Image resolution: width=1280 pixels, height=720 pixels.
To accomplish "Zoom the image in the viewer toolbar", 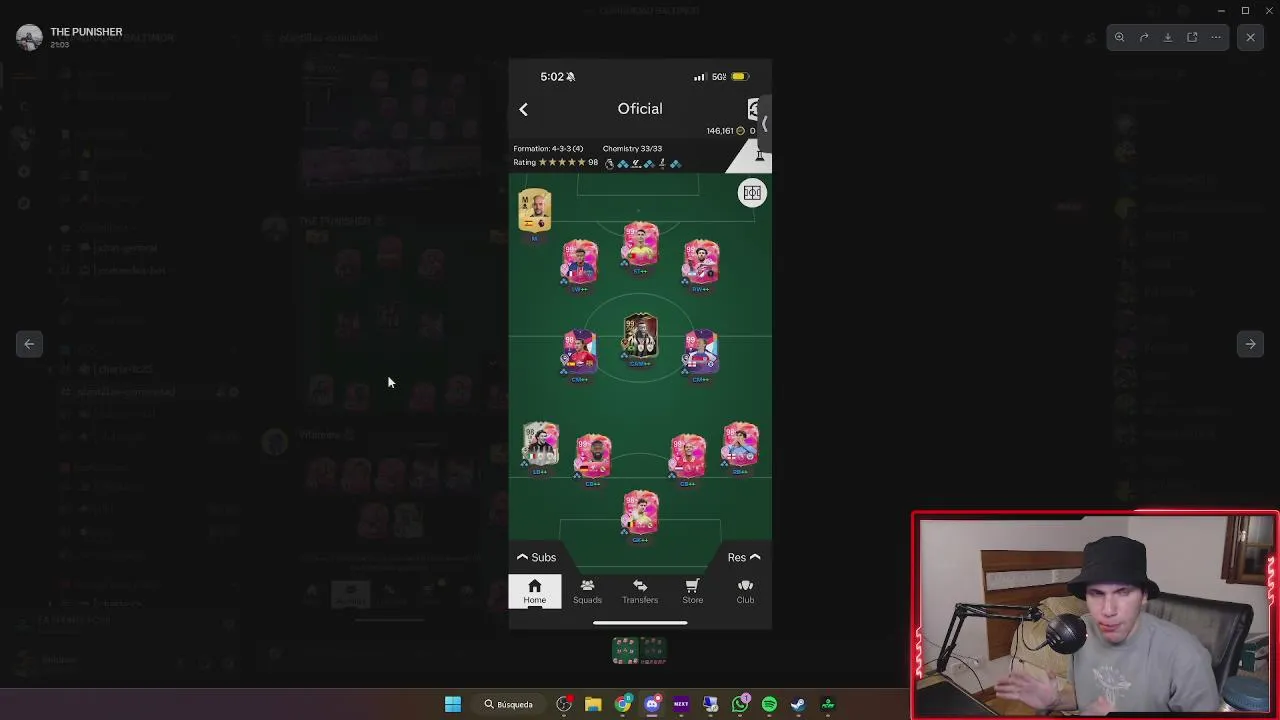I will 1120,37.
